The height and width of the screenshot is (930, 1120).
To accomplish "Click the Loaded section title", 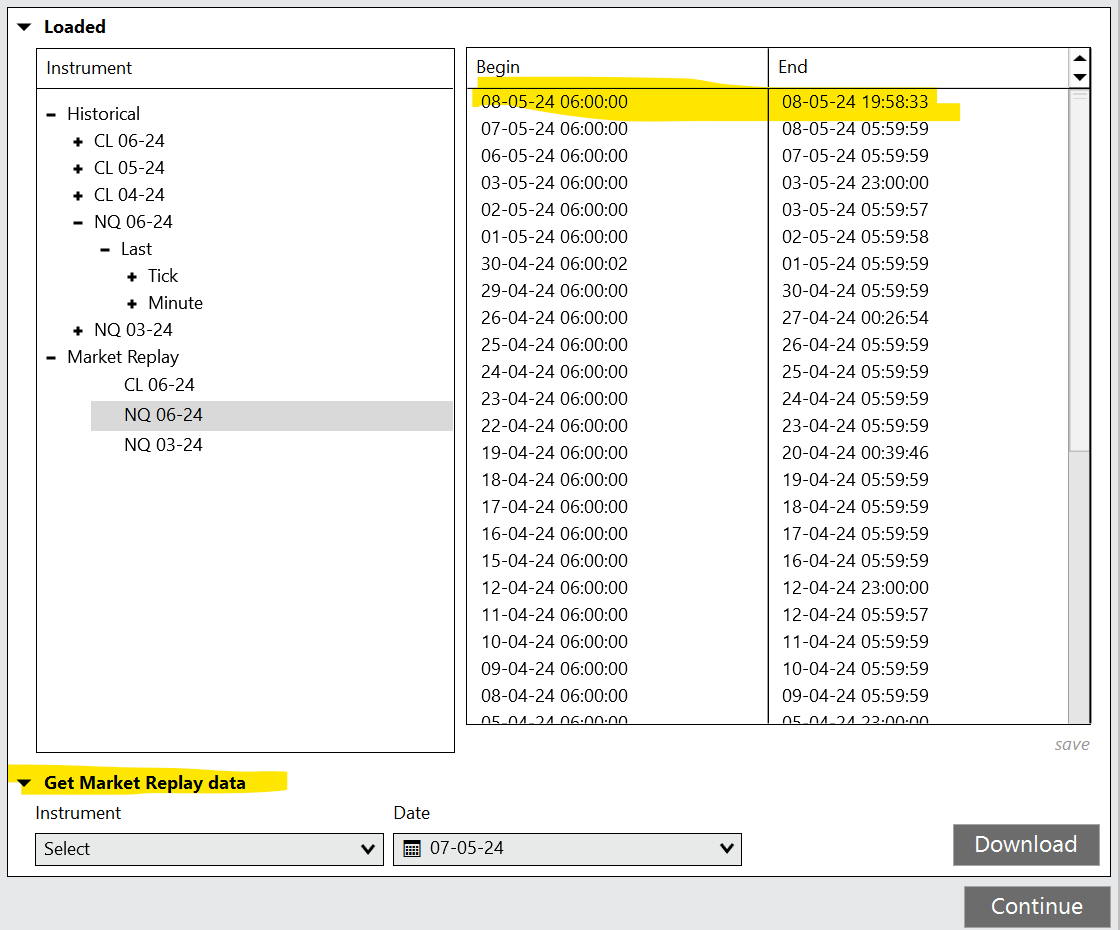I will click(75, 27).
